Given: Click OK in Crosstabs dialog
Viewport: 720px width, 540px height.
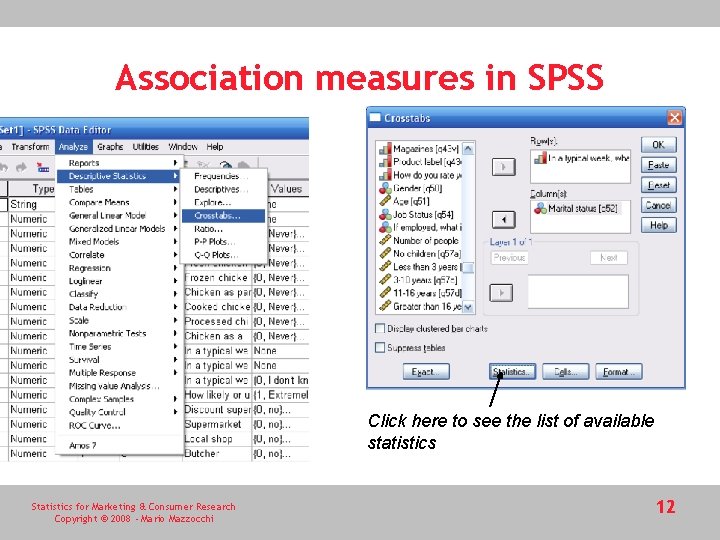Looking at the screenshot, I should (x=658, y=145).
